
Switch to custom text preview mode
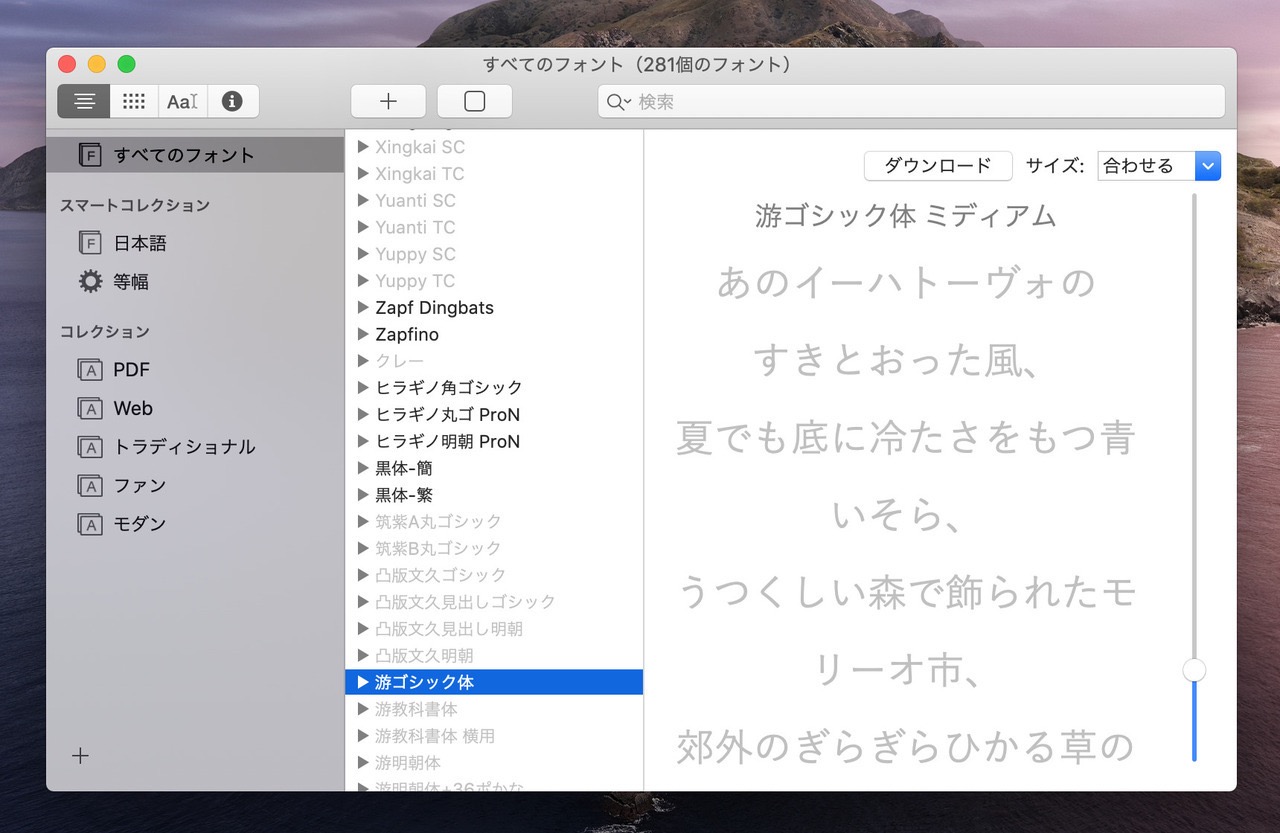[x=182, y=101]
